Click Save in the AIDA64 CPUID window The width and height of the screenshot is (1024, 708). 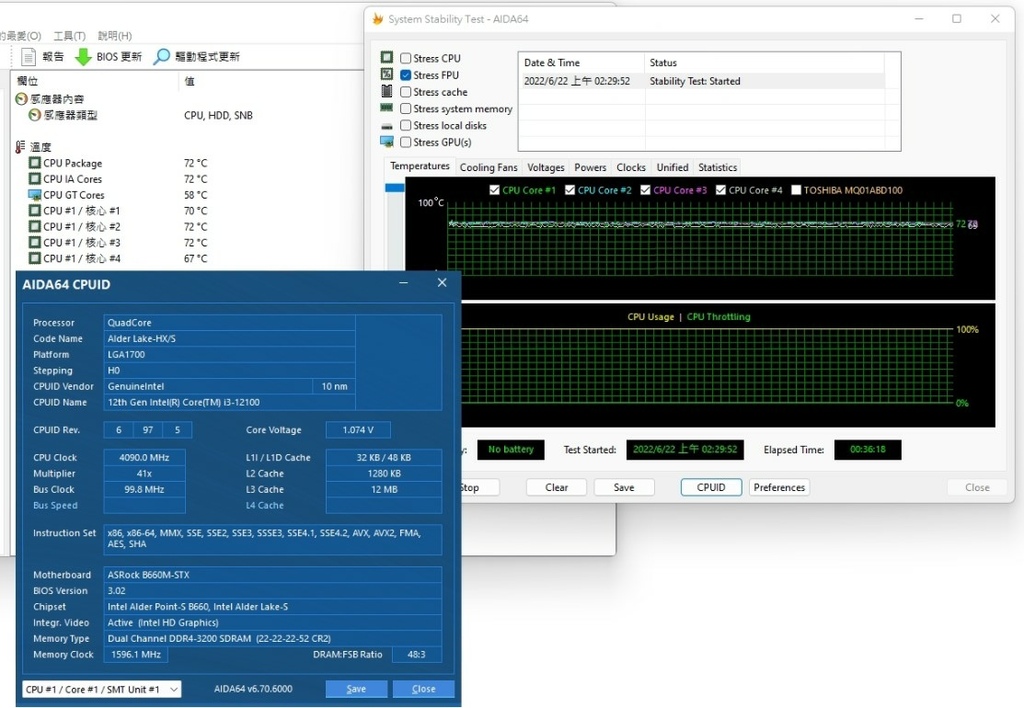point(356,689)
